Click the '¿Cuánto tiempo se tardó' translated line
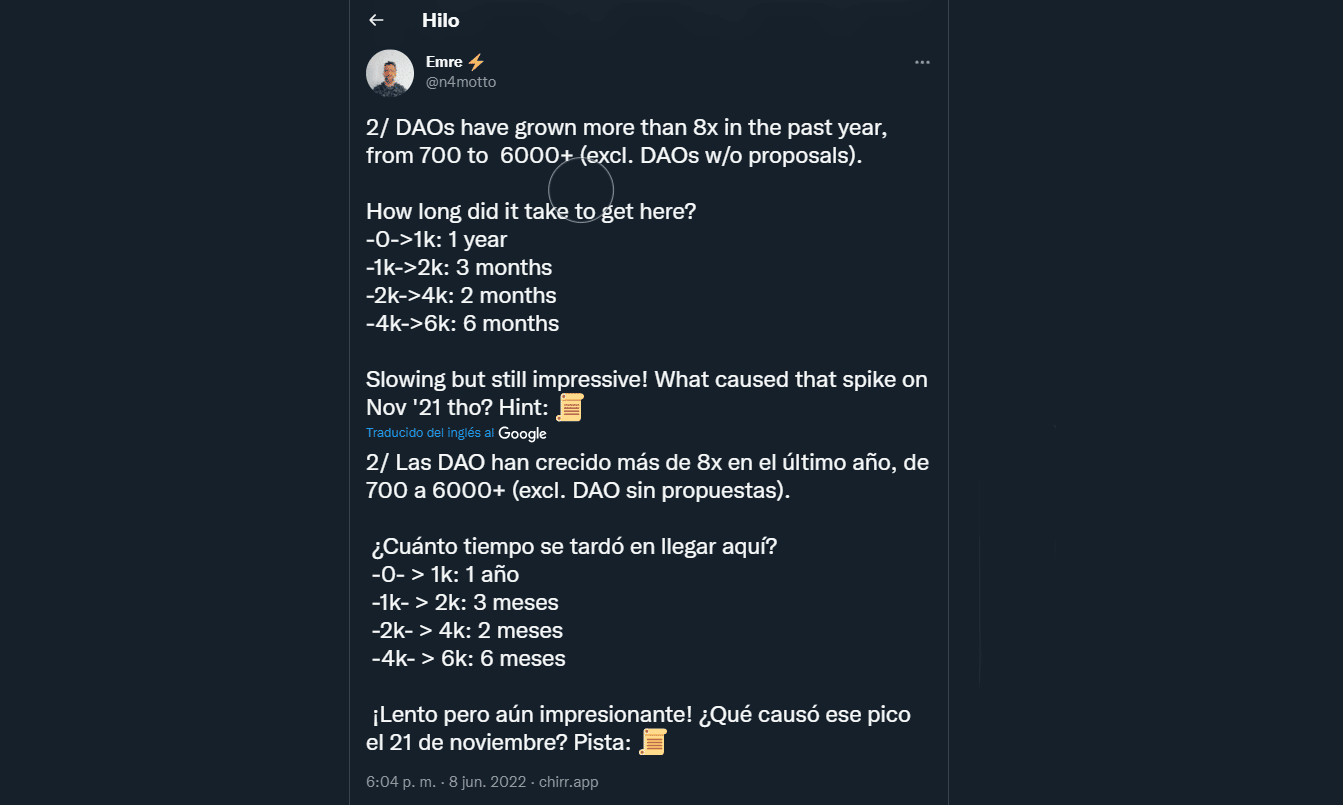 click(574, 547)
